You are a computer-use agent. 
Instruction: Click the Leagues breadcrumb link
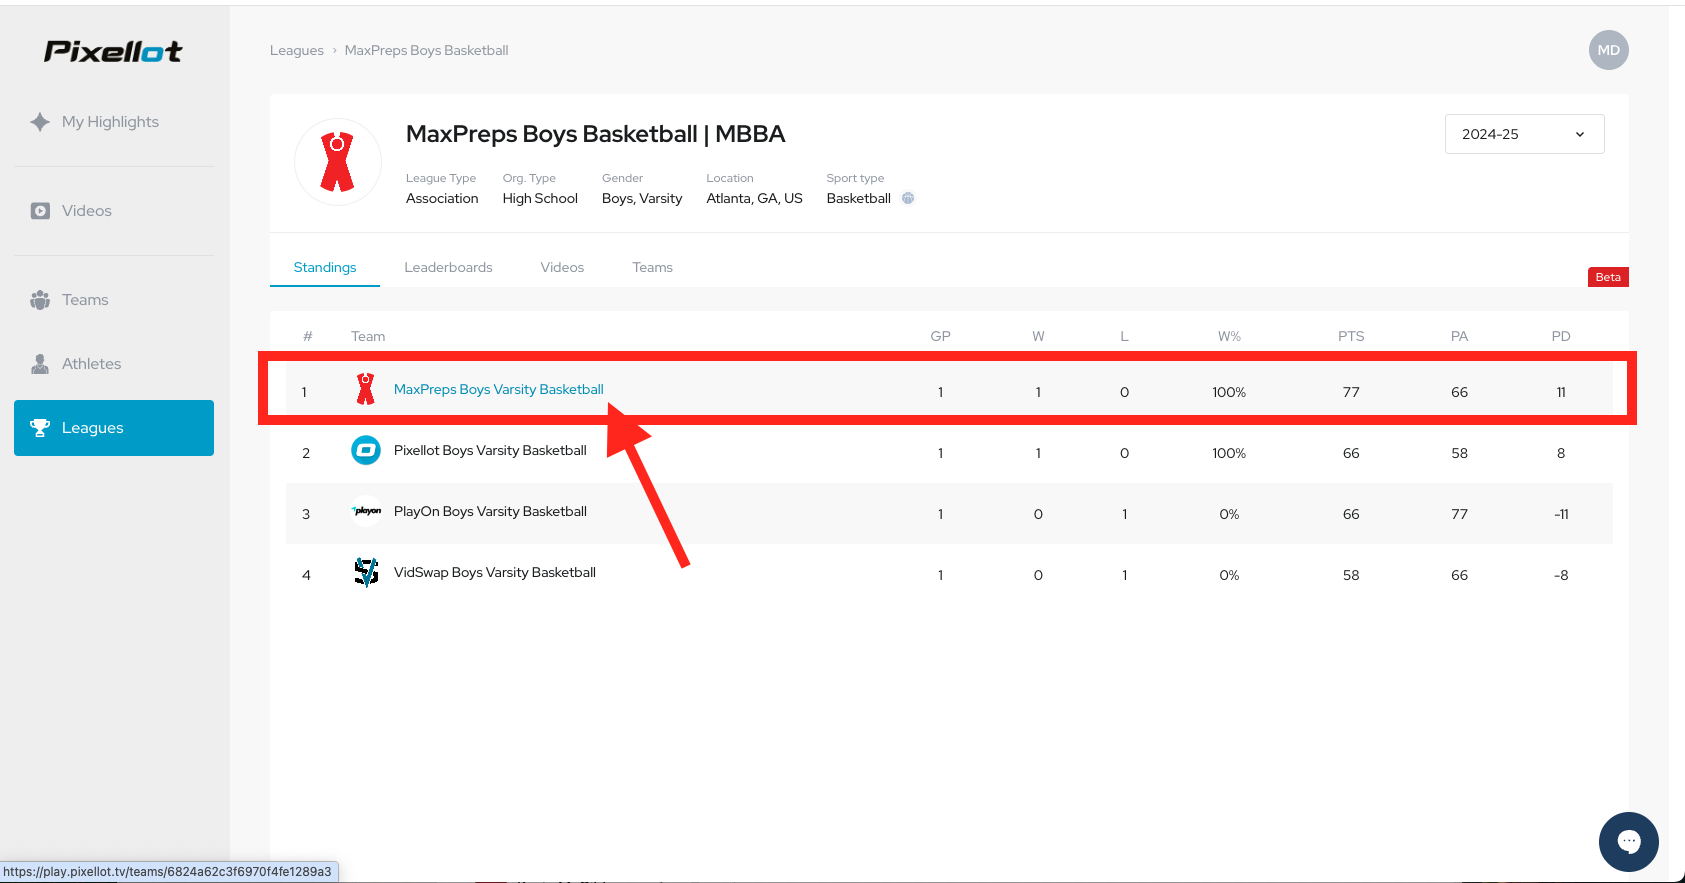click(297, 50)
